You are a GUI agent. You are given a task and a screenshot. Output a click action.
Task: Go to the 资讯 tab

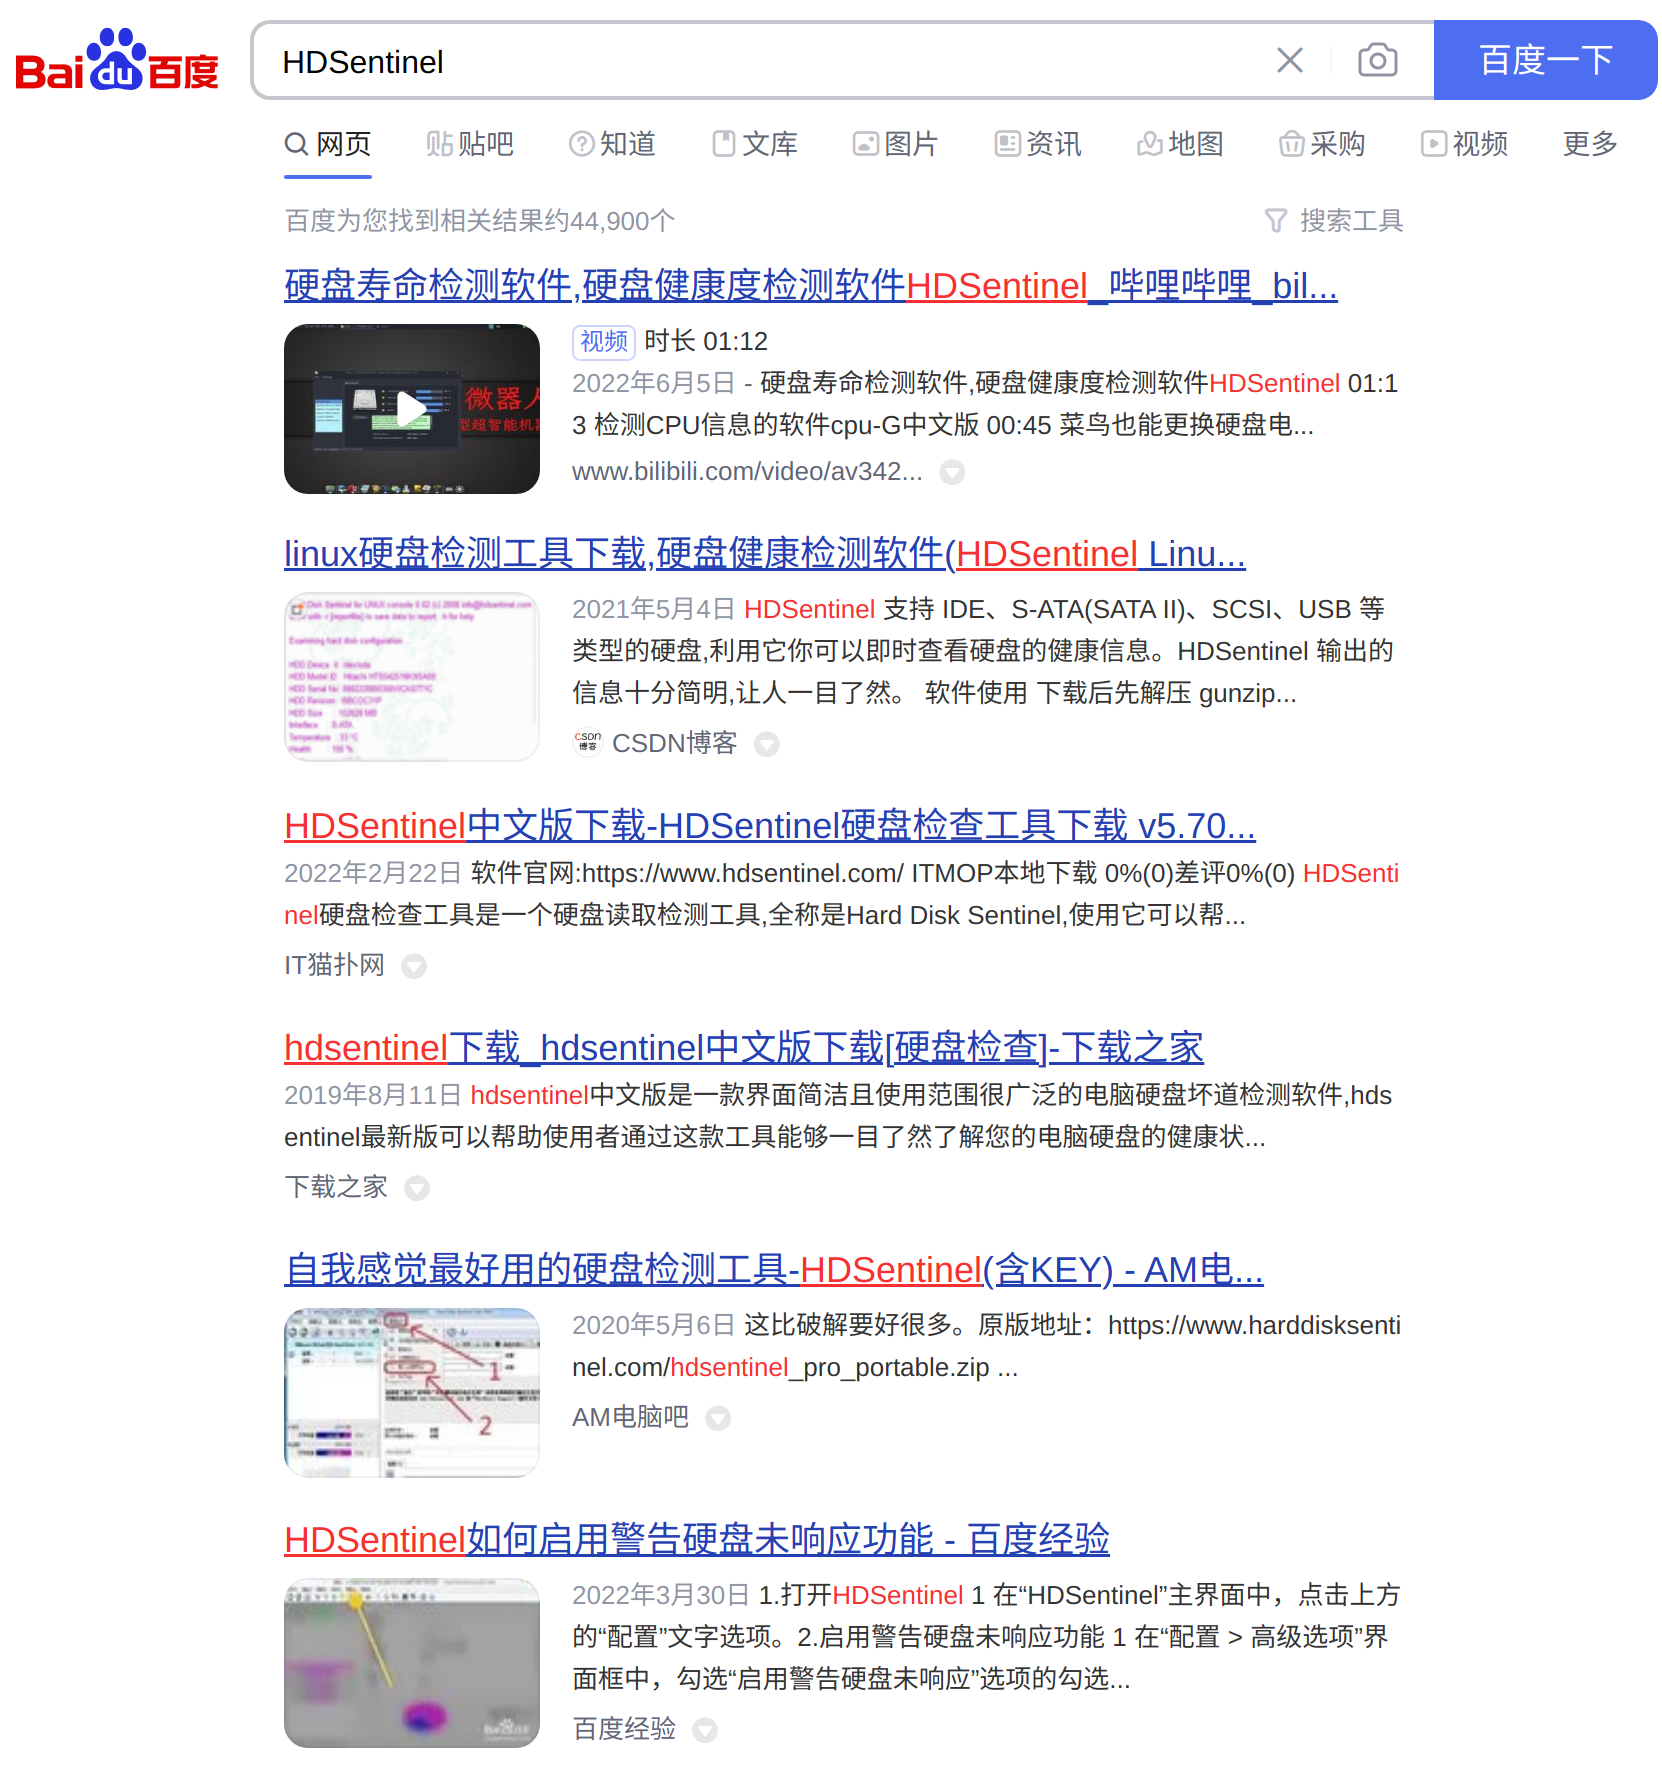coord(1038,144)
